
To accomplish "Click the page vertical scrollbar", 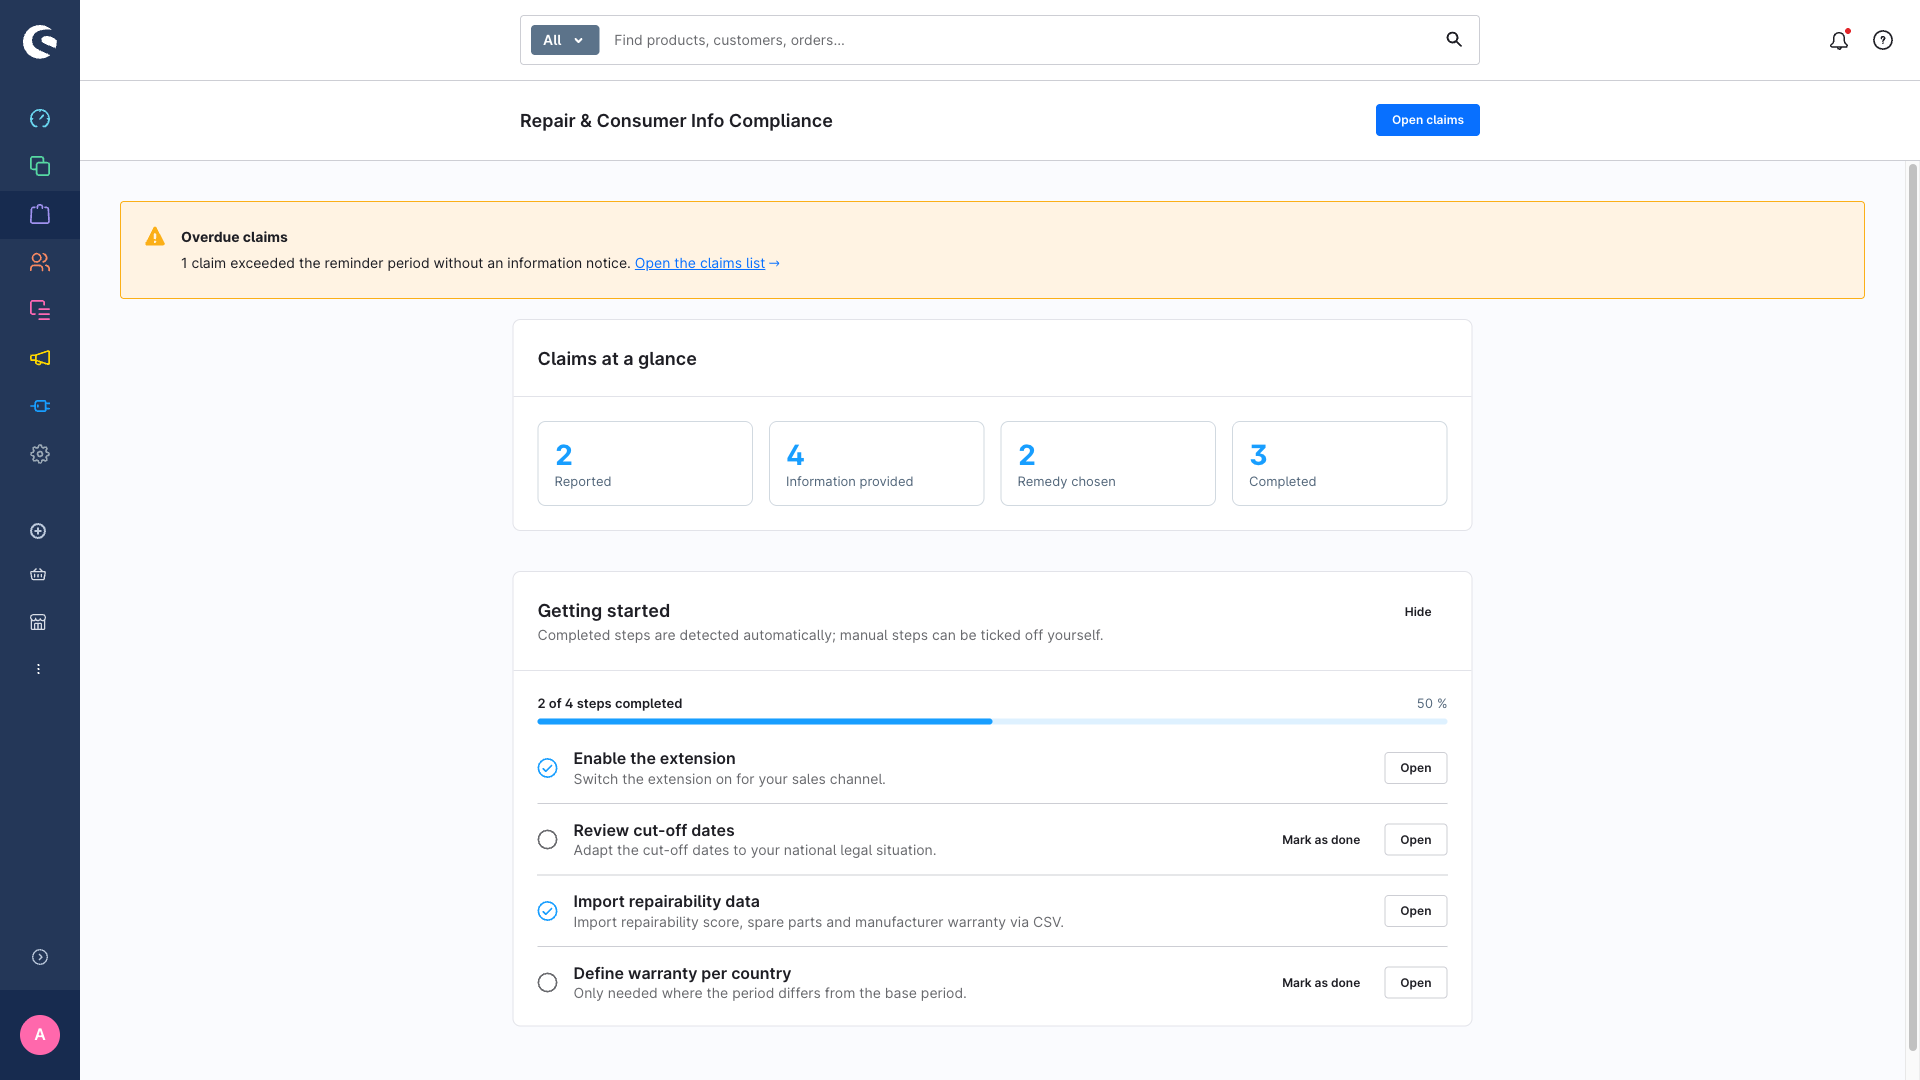I will 1912,607.
